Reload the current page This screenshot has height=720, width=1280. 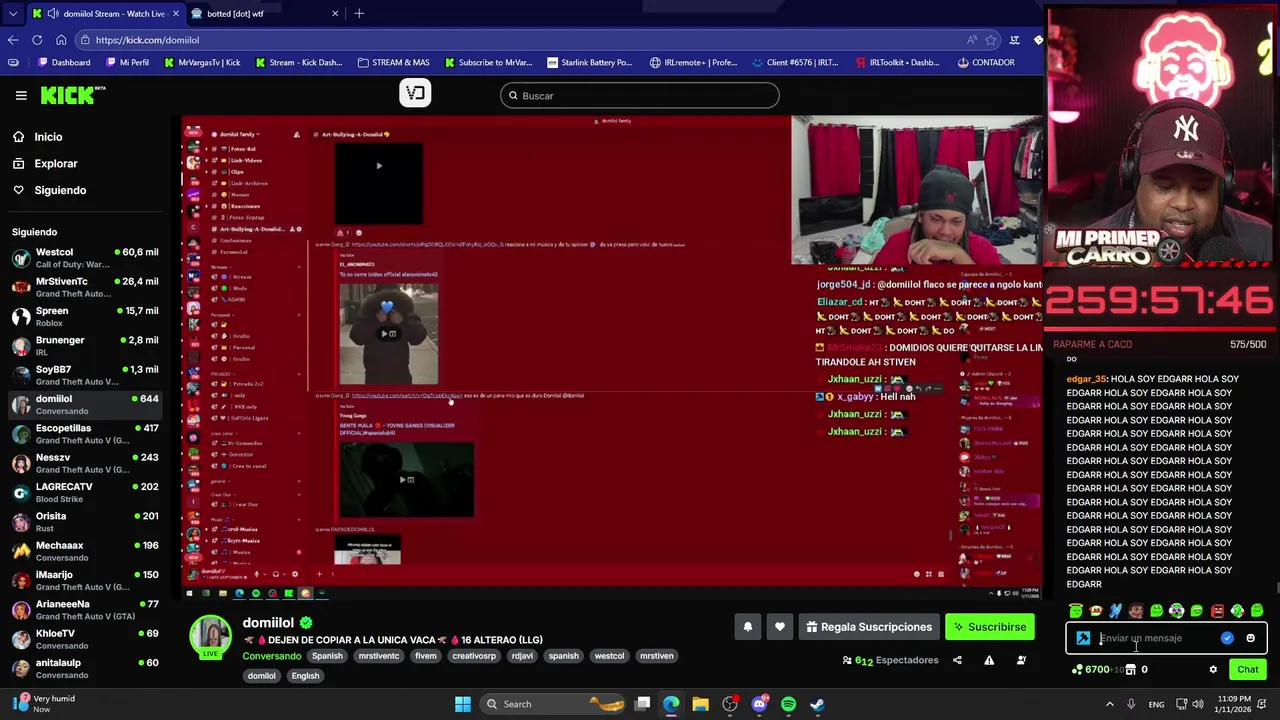point(37,40)
